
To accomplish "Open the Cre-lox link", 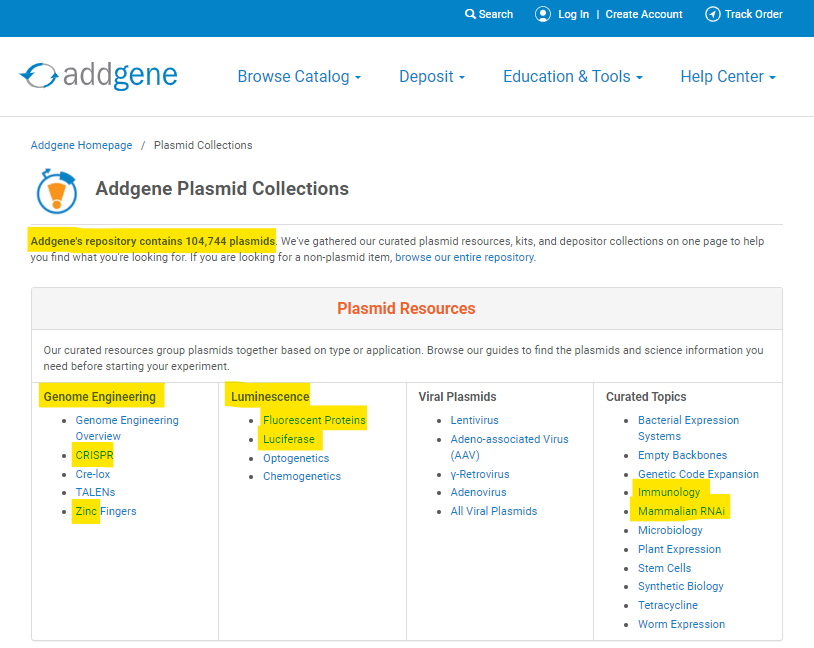I will tap(93, 474).
